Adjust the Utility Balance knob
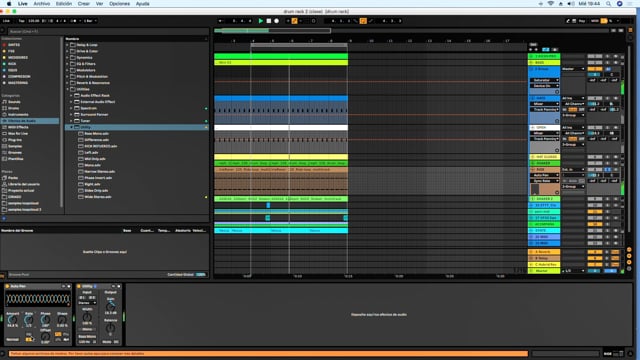 coord(110,328)
